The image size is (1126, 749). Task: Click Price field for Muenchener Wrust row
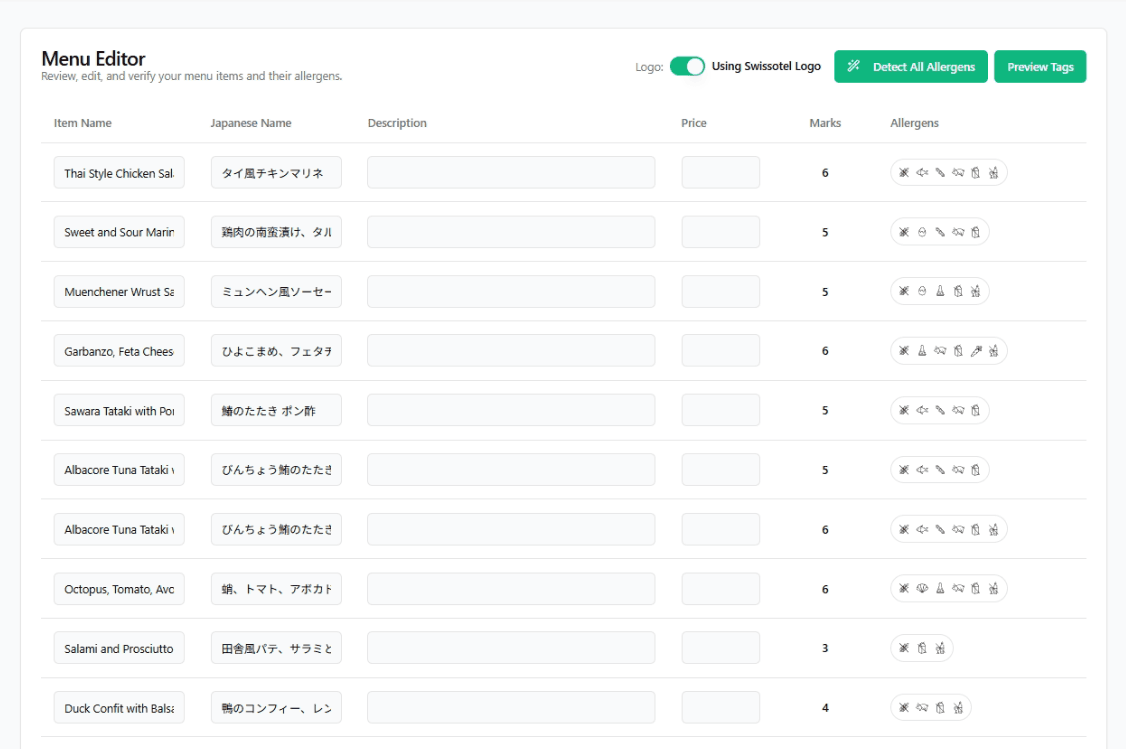[x=720, y=292]
